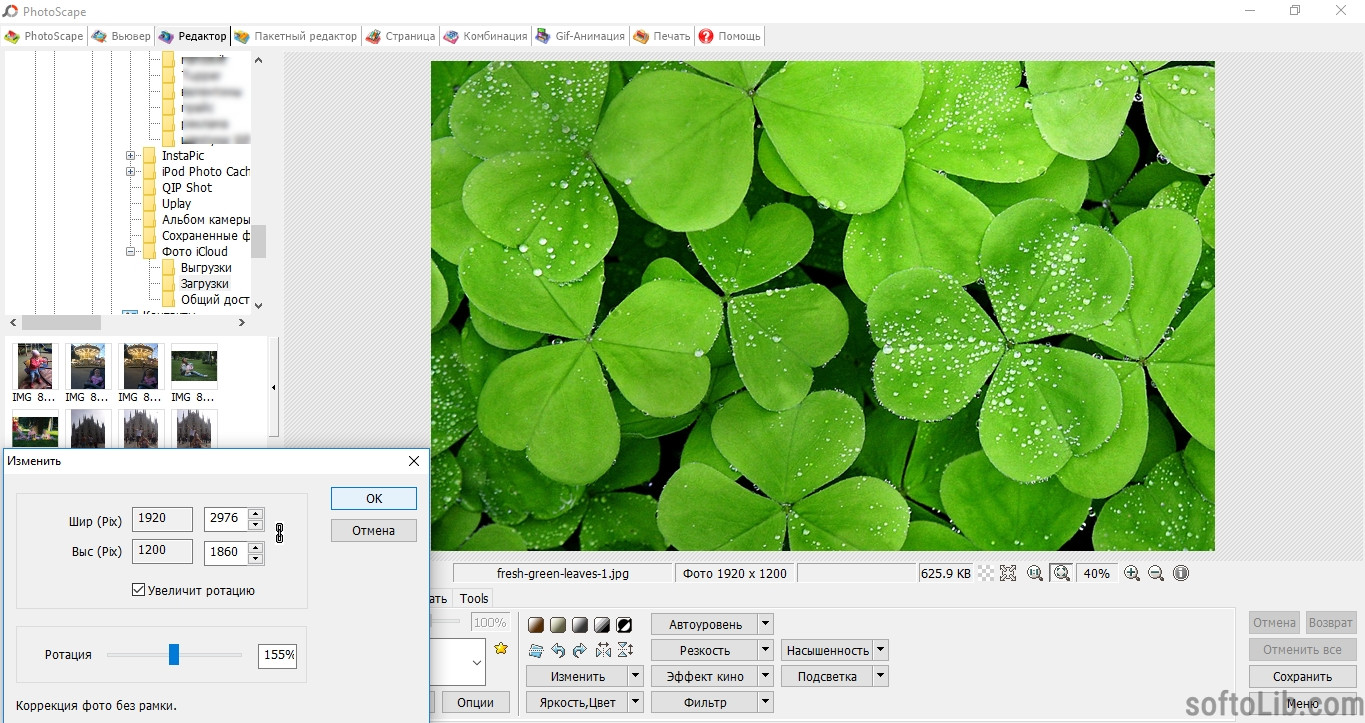This screenshot has height=723, width=1365.
Task: Open the Печать tab
Action: [x=662, y=36]
